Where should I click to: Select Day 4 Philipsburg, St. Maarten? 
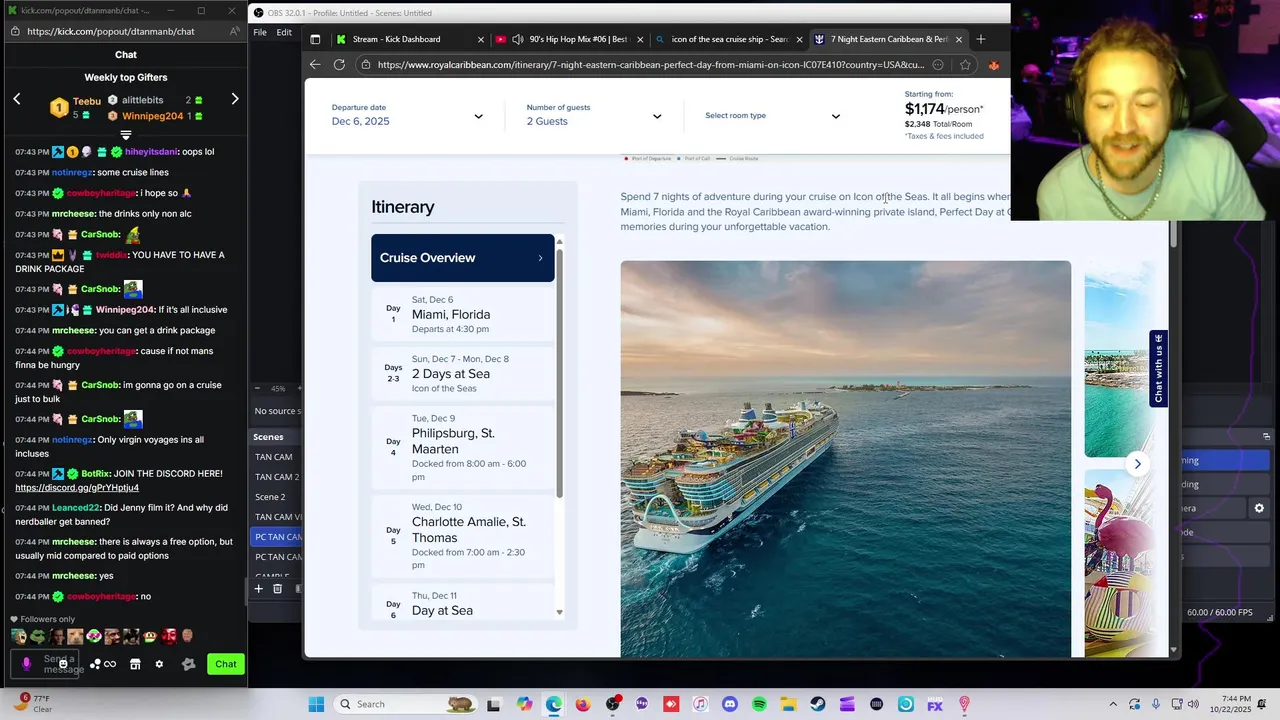click(x=462, y=448)
